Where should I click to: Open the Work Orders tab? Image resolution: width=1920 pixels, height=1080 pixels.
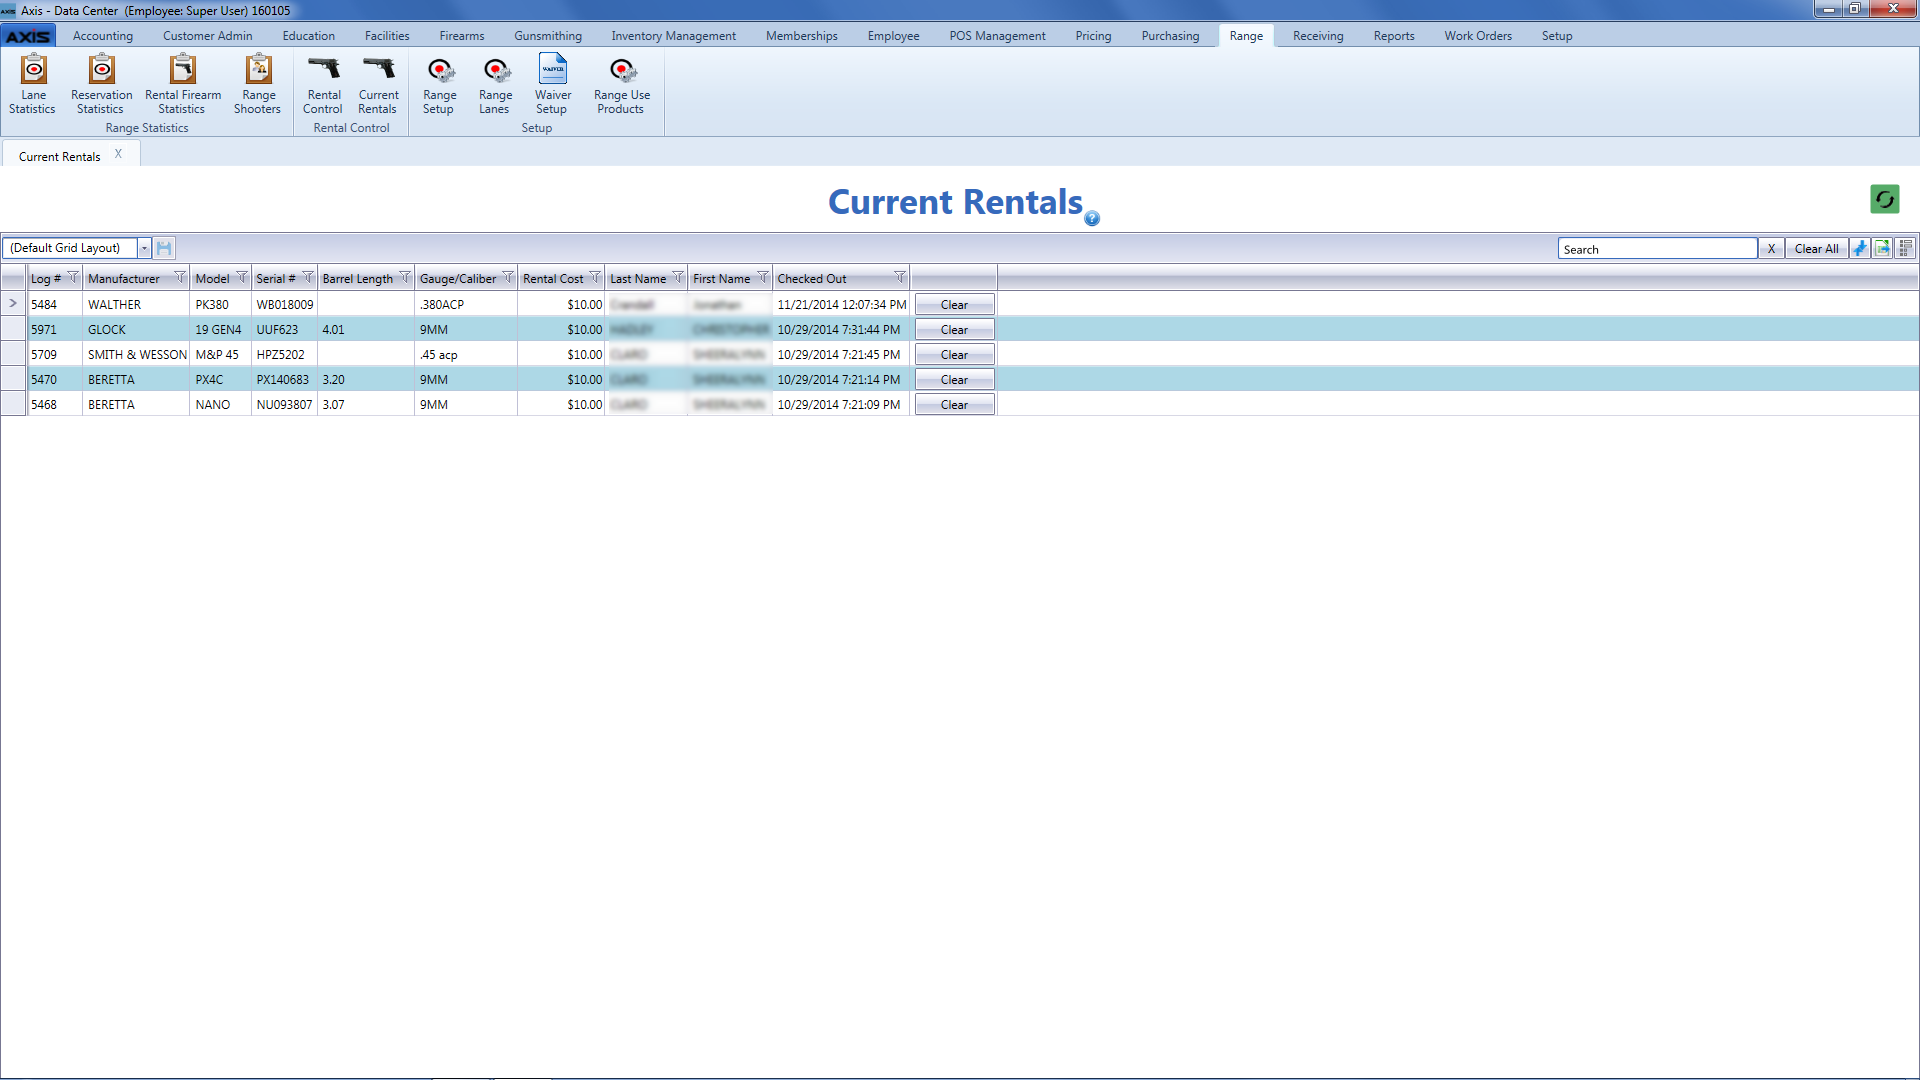coord(1477,36)
